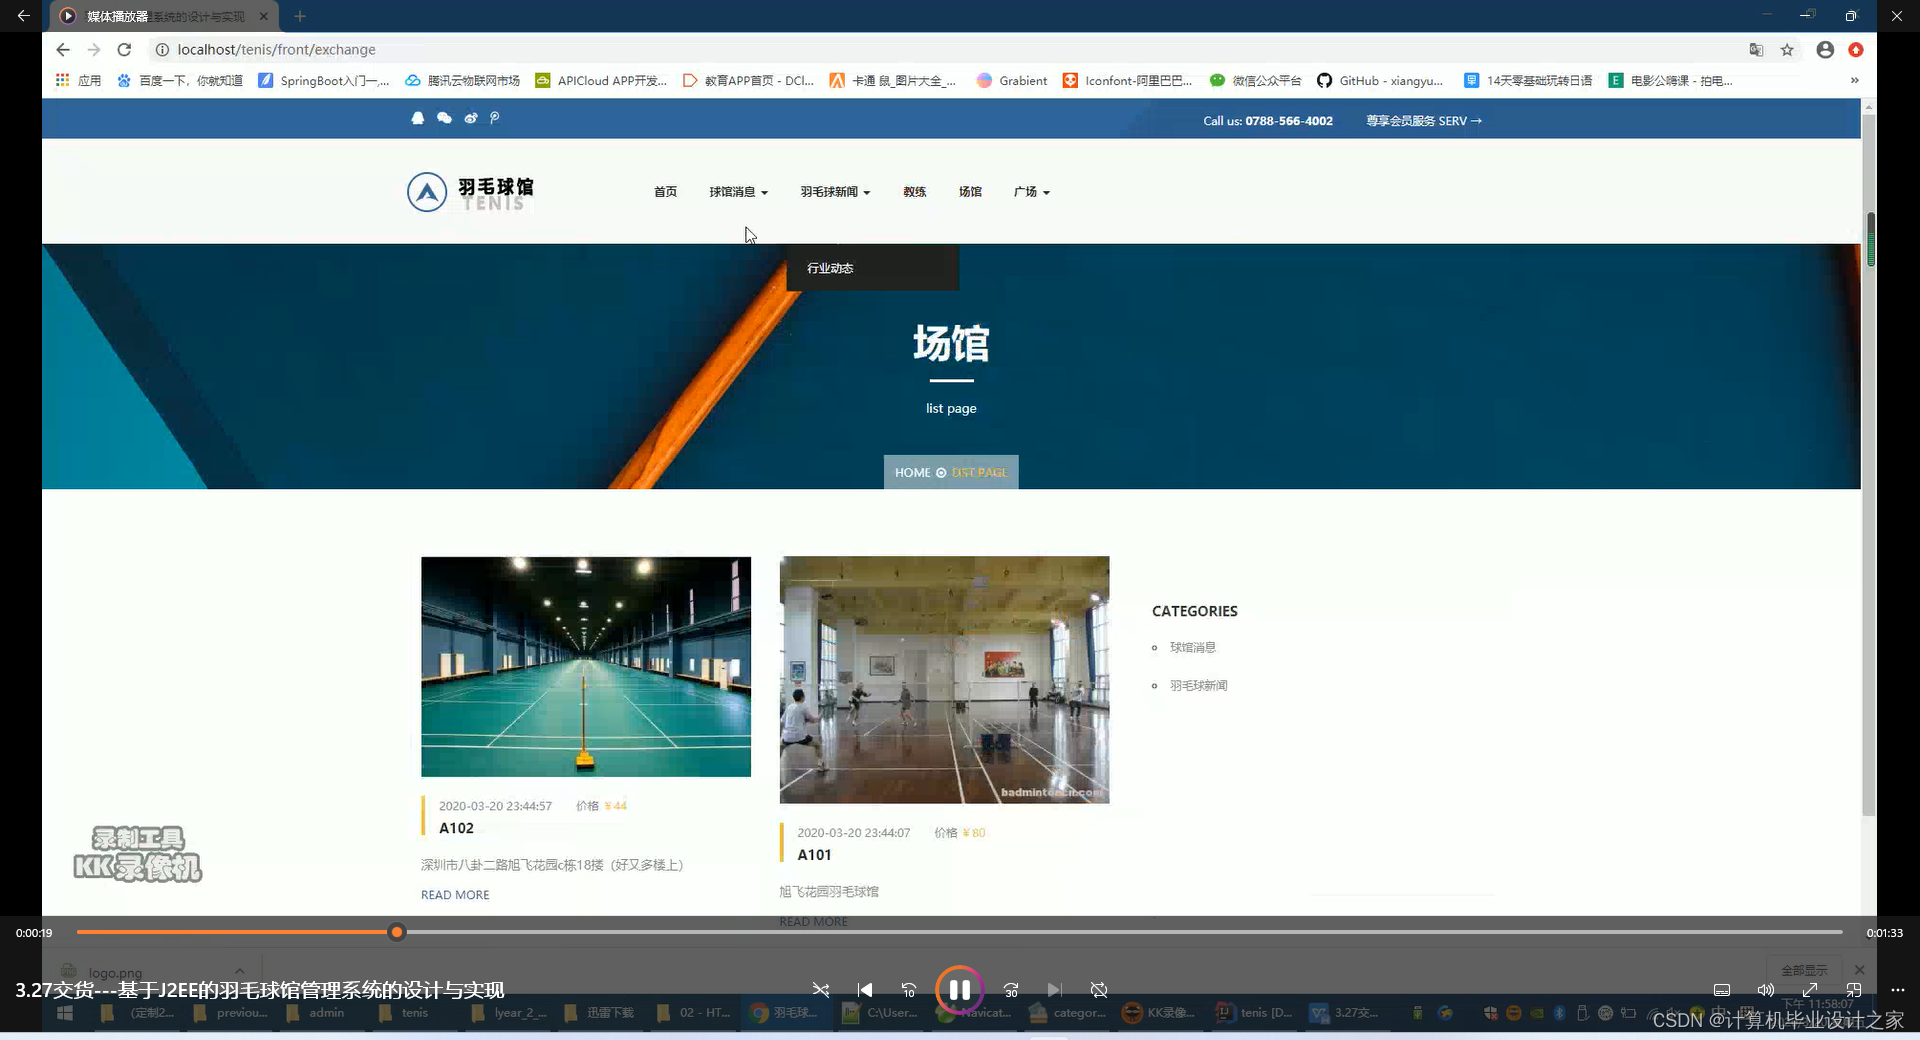Go back in the browser

click(x=63, y=49)
